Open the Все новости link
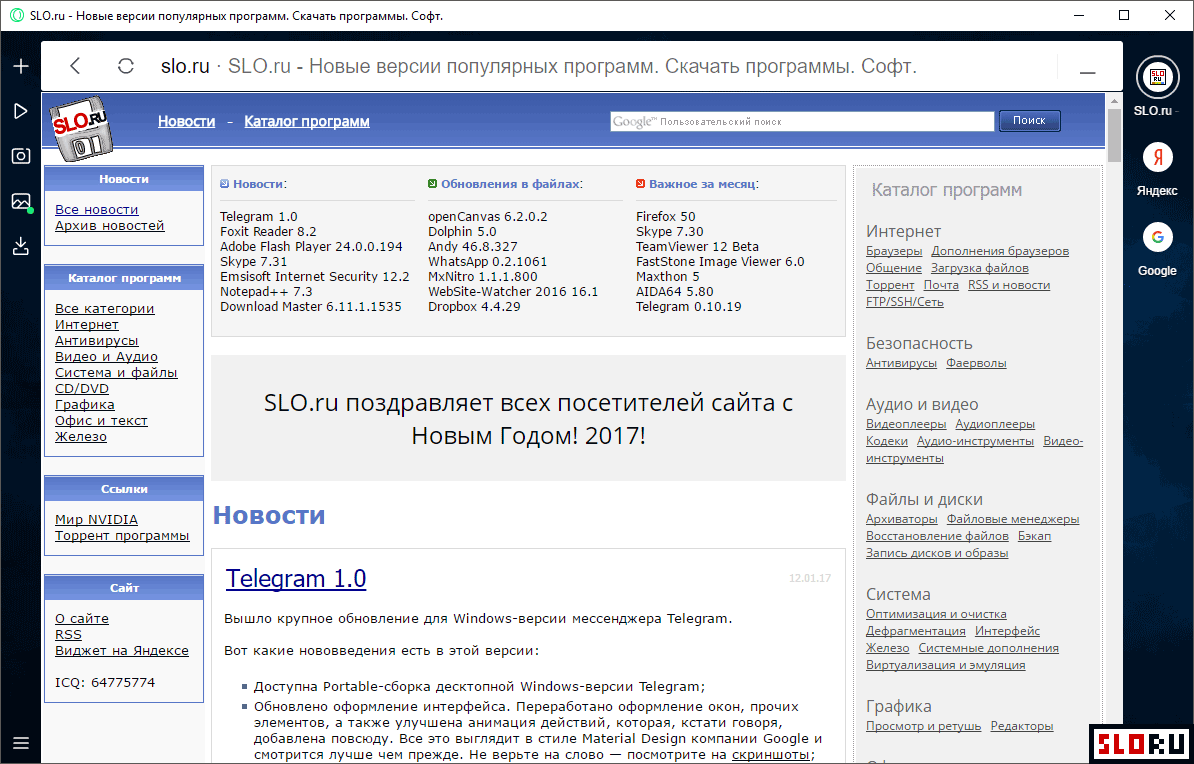Image resolution: width=1194 pixels, height=764 pixels. tap(97, 209)
